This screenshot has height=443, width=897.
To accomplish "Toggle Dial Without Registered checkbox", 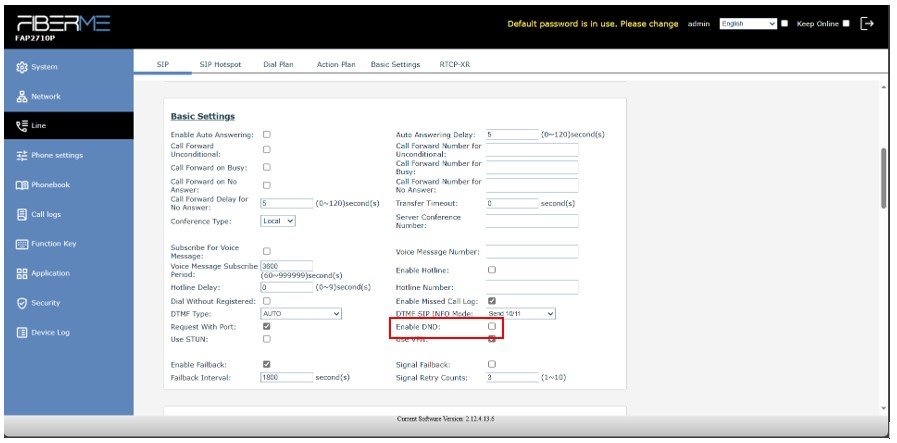I will coord(267,300).
